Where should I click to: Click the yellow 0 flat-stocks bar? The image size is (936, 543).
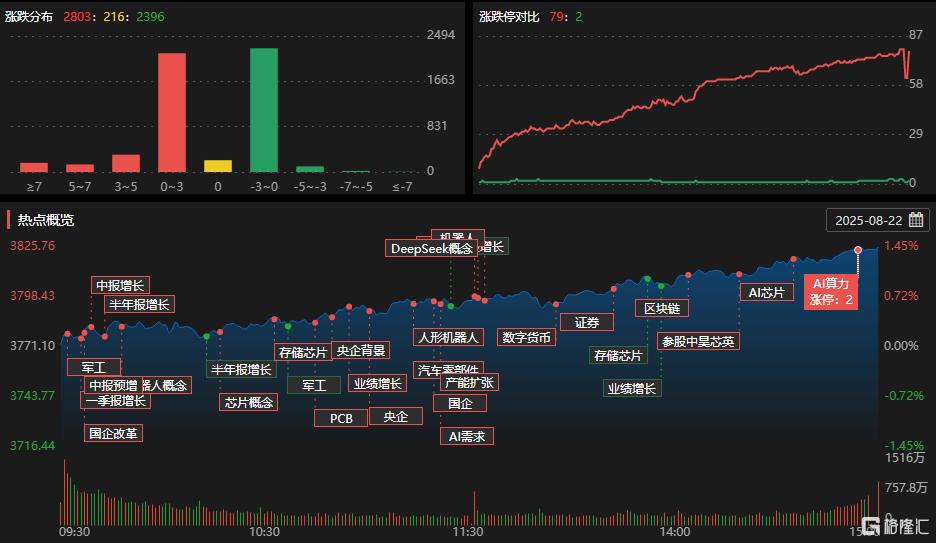[x=218, y=165]
